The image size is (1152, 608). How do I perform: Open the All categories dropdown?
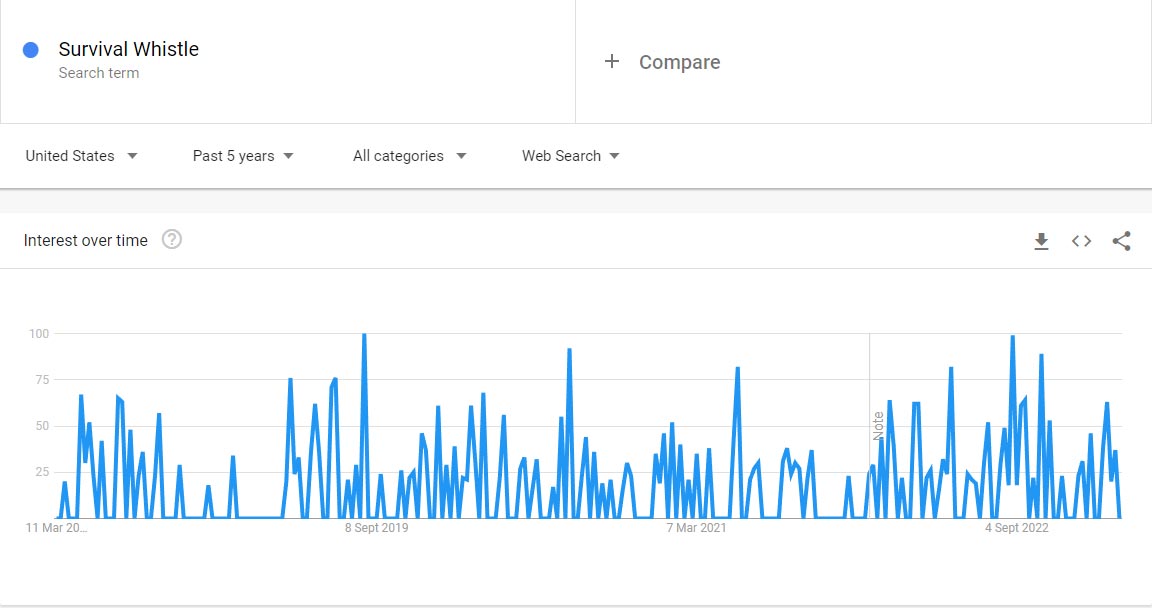pos(410,156)
